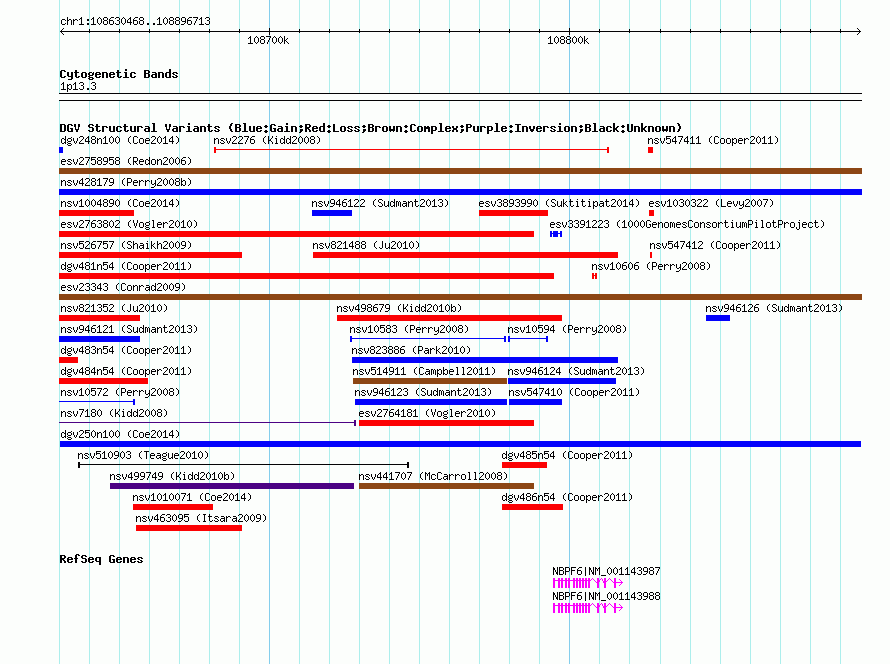Select the nsv946122 (Sudmant2013) blue gain bar
The height and width of the screenshot is (664, 890).
332,213
